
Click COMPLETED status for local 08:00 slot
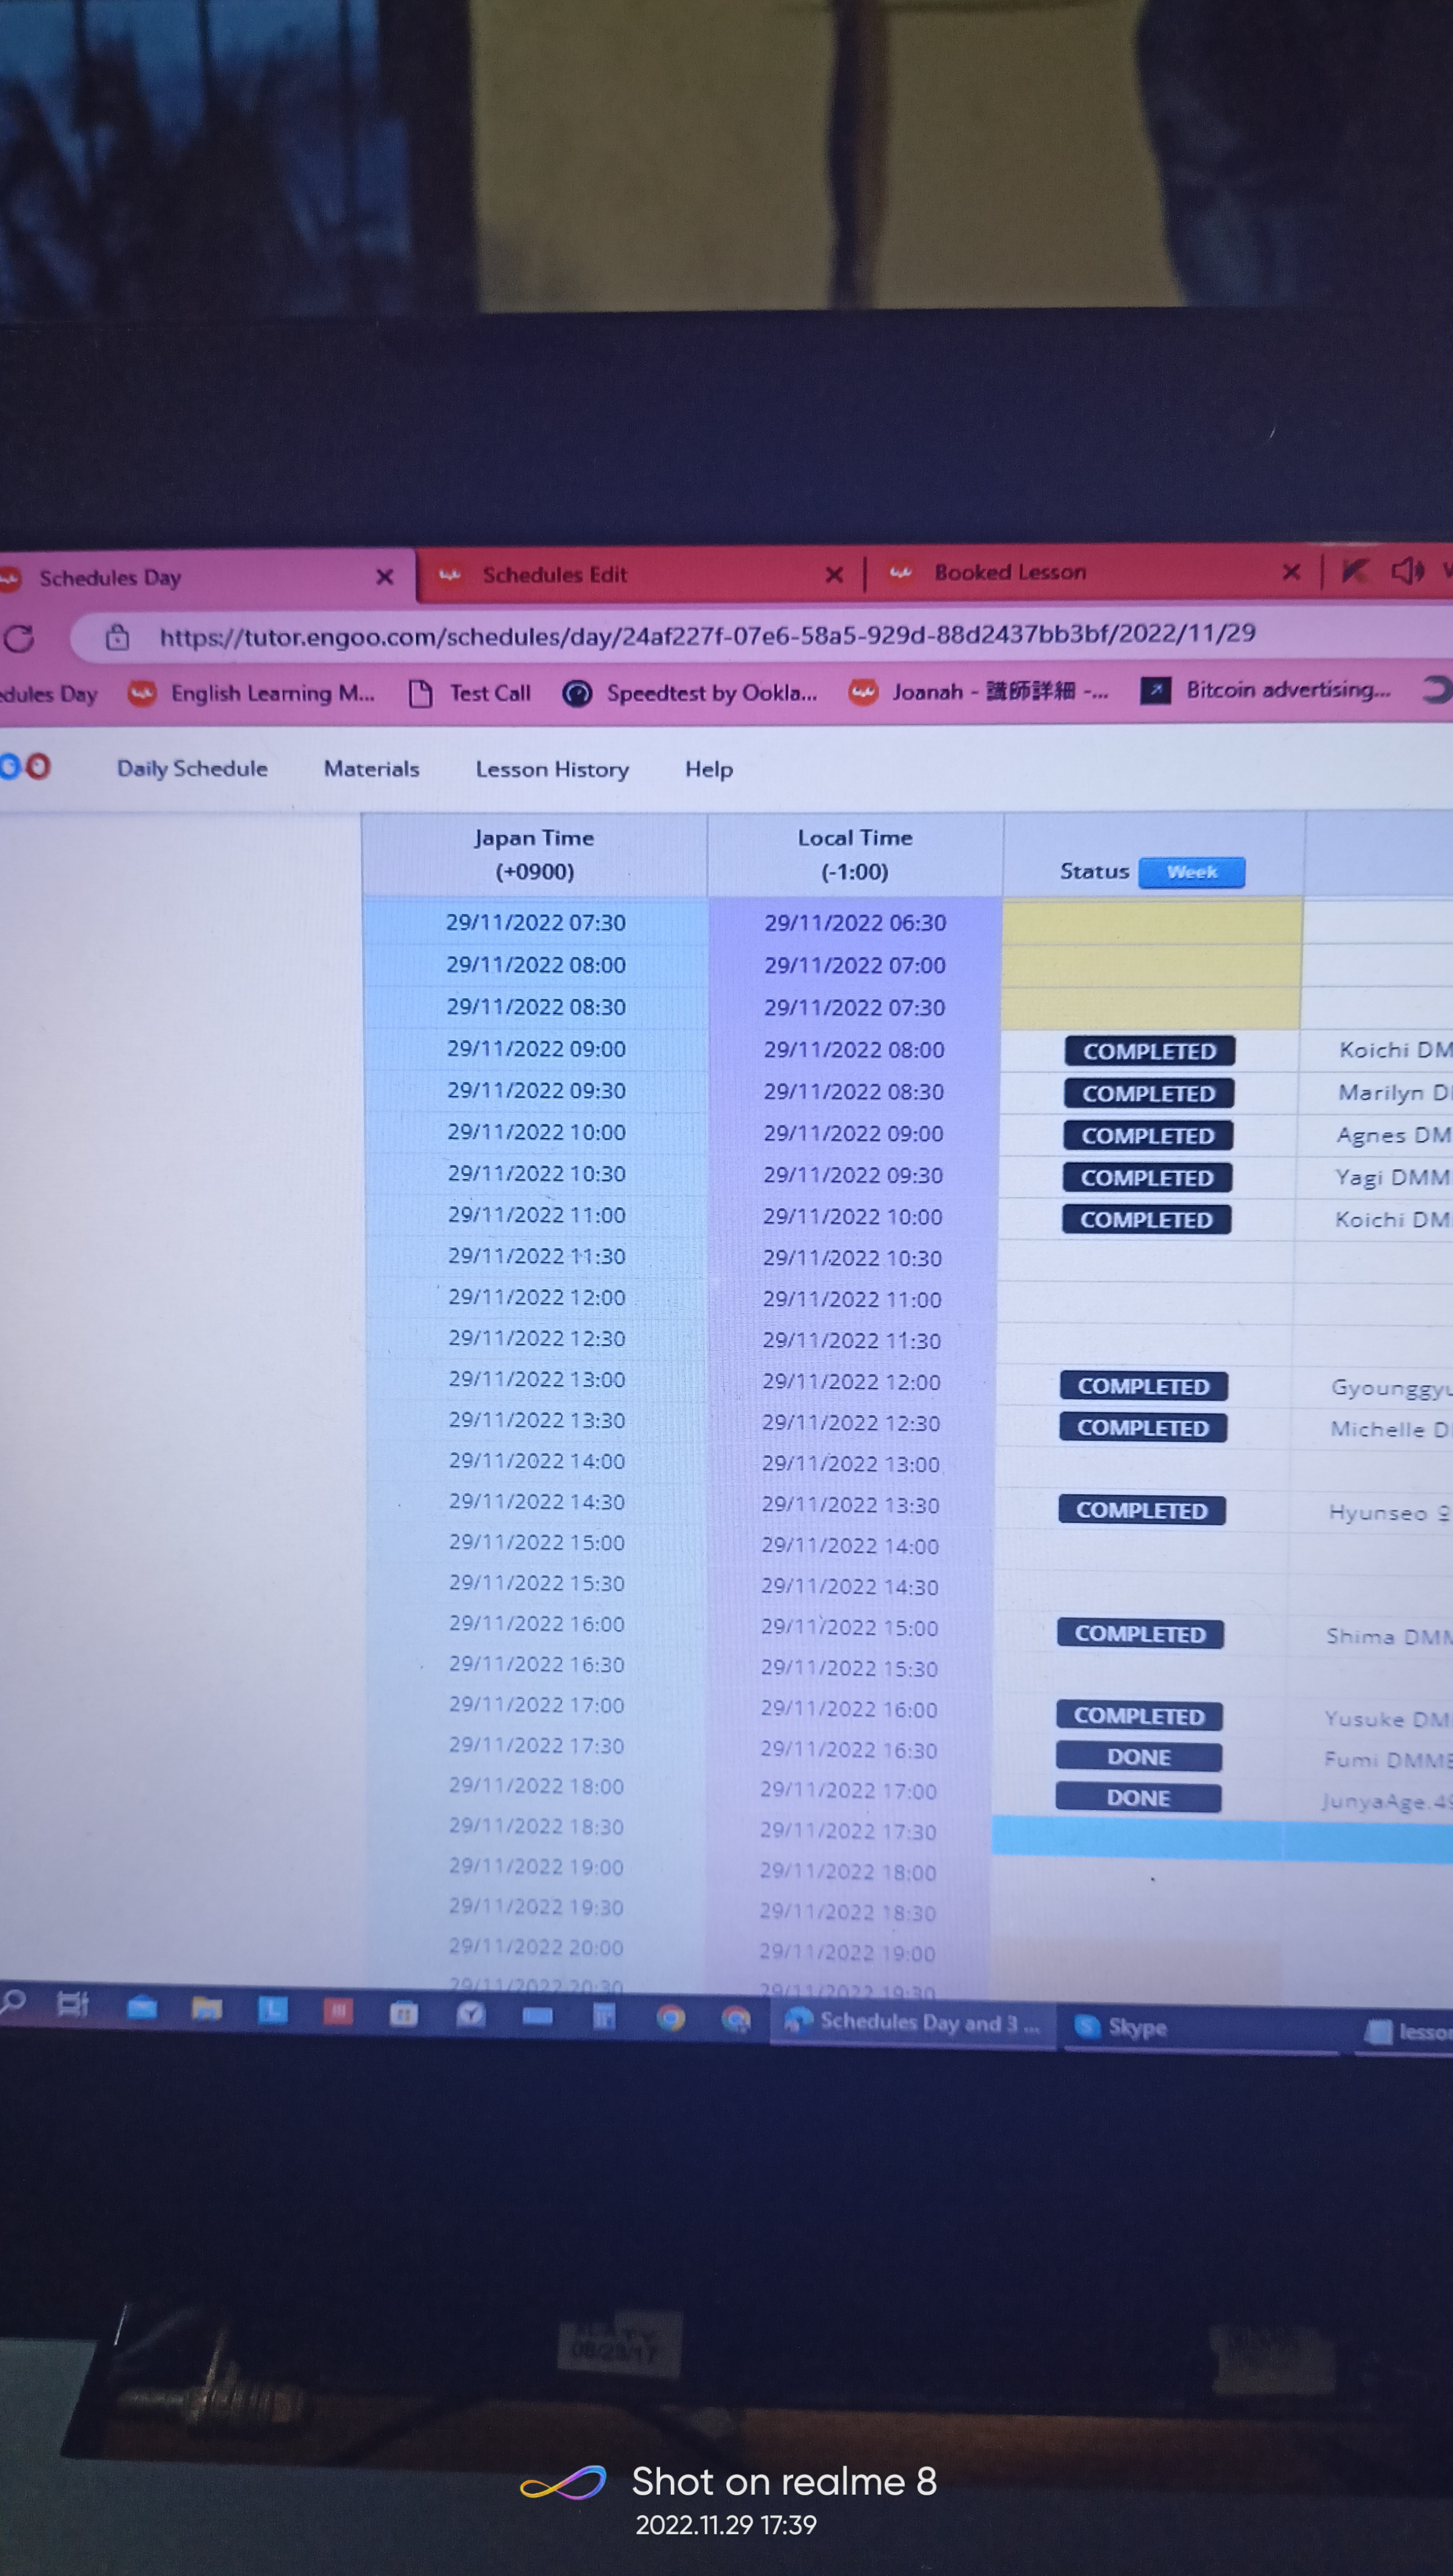coord(1149,1051)
